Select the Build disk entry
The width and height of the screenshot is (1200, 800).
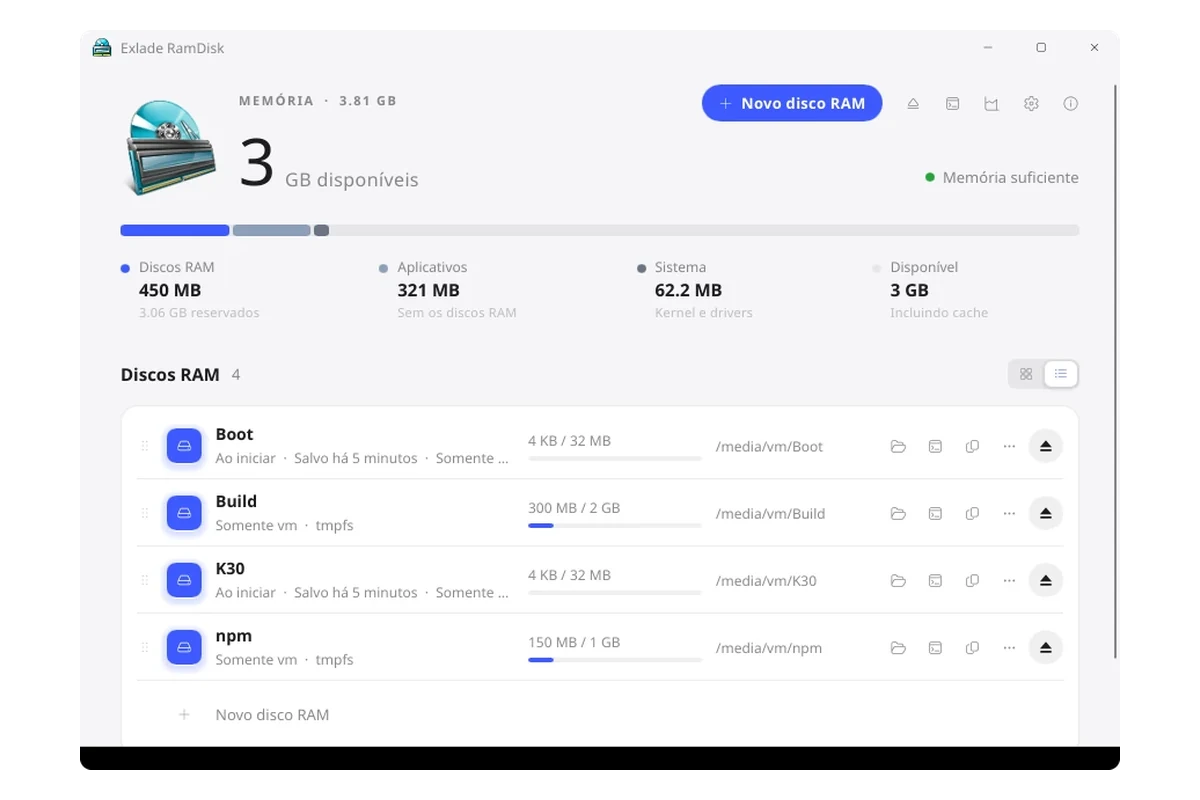[600, 513]
